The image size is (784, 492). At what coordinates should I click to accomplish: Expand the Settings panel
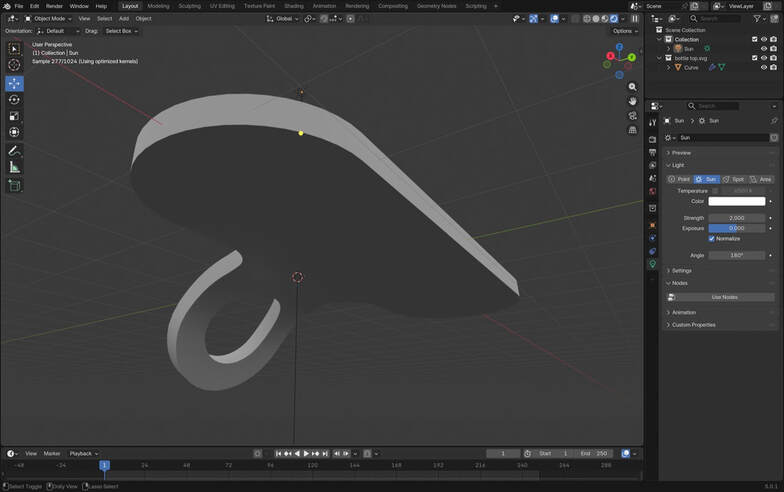pyautogui.click(x=681, y=270)
